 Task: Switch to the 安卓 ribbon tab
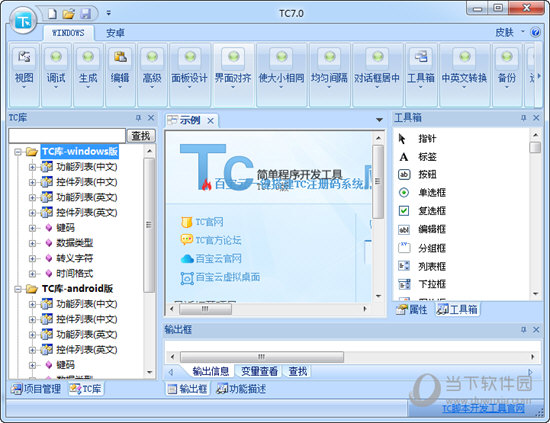(115, 33)
